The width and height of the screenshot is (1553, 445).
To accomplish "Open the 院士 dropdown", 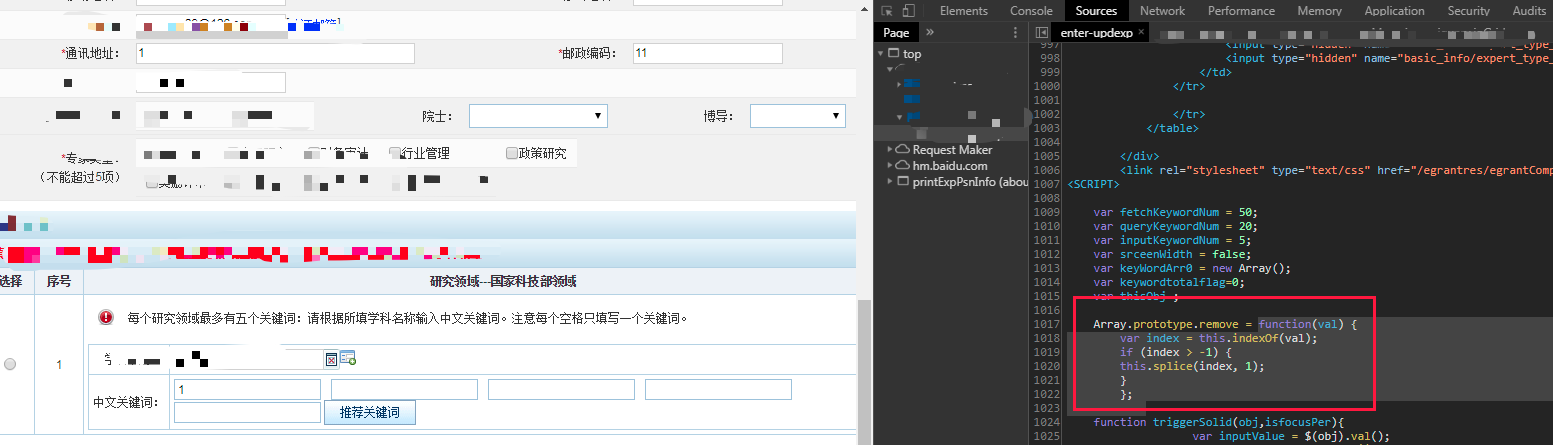I will click(x=538, y=117).
